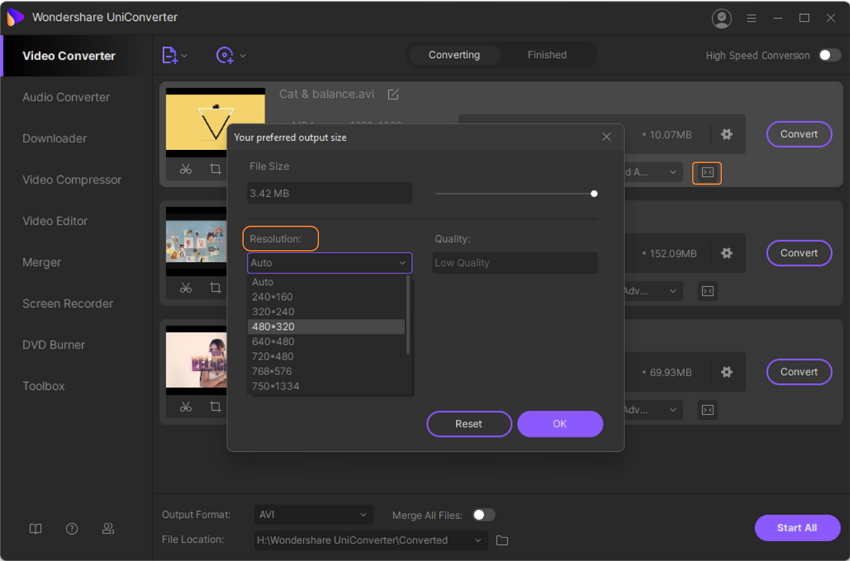
Task: Open the user guide book icon
Action: click(x=35, y=528)
